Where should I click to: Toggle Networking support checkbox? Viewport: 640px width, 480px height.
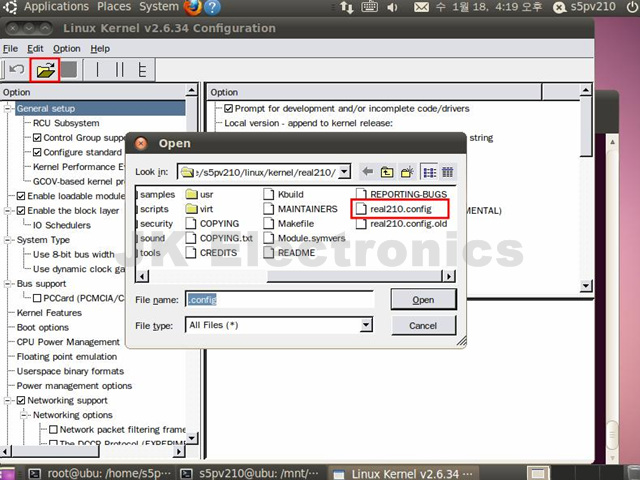click(x=21, y=400)
